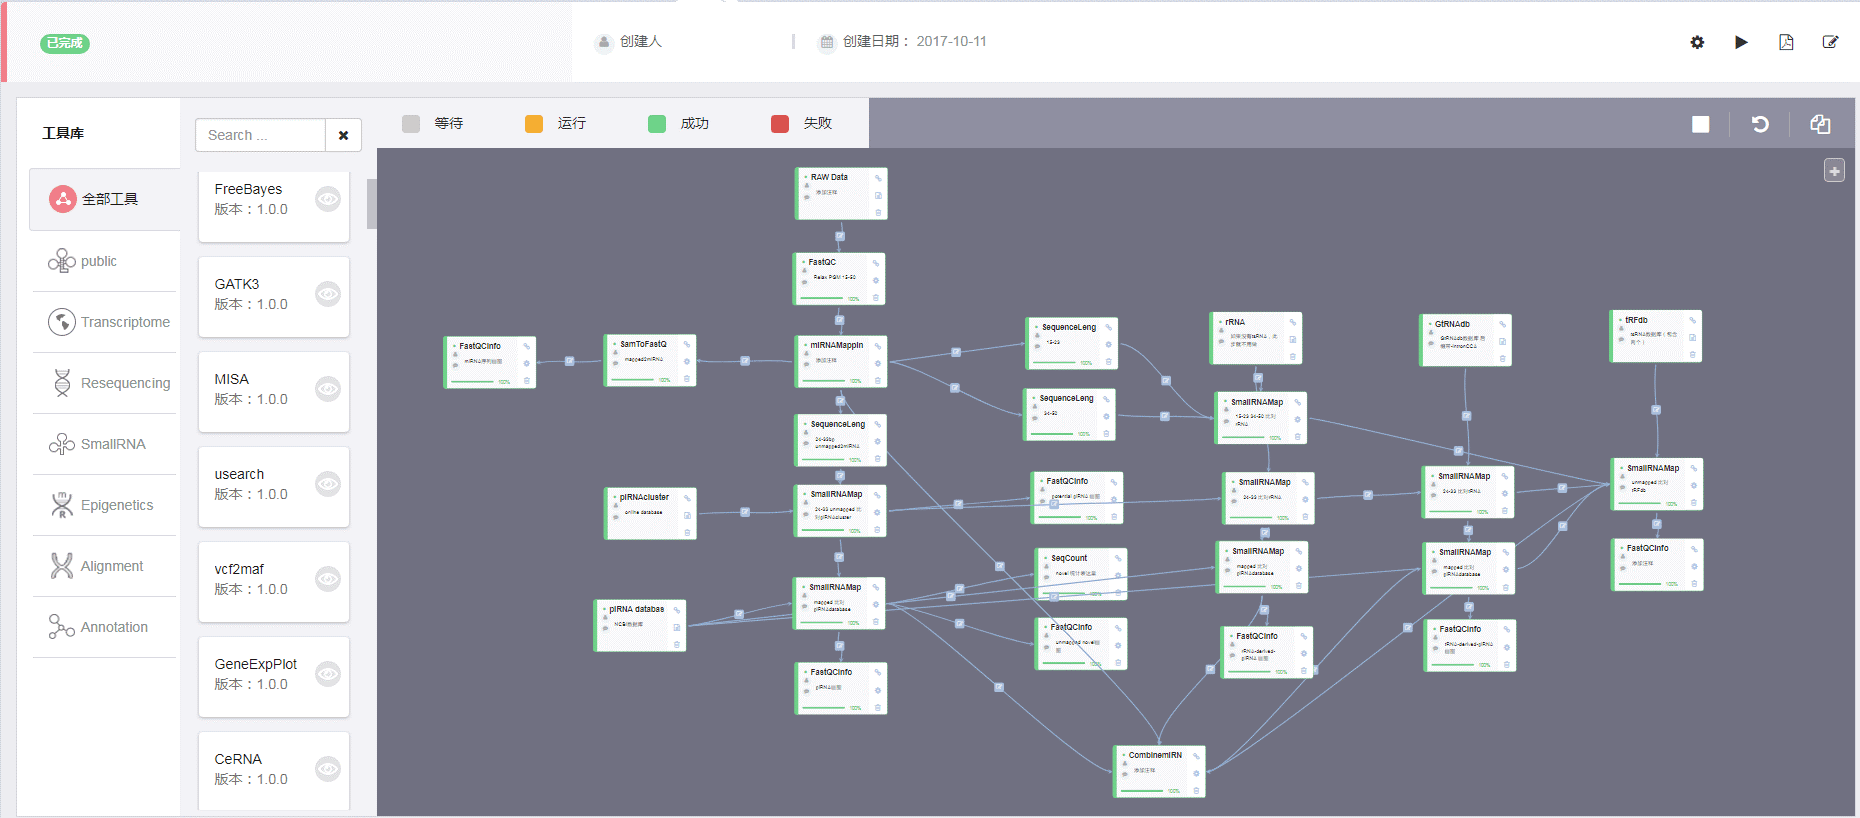Image resolution: width=1860 pixels, height=818 pixels.
Task: Toggle eye icon for FreeBayes tool
Action: pos(328,199)
